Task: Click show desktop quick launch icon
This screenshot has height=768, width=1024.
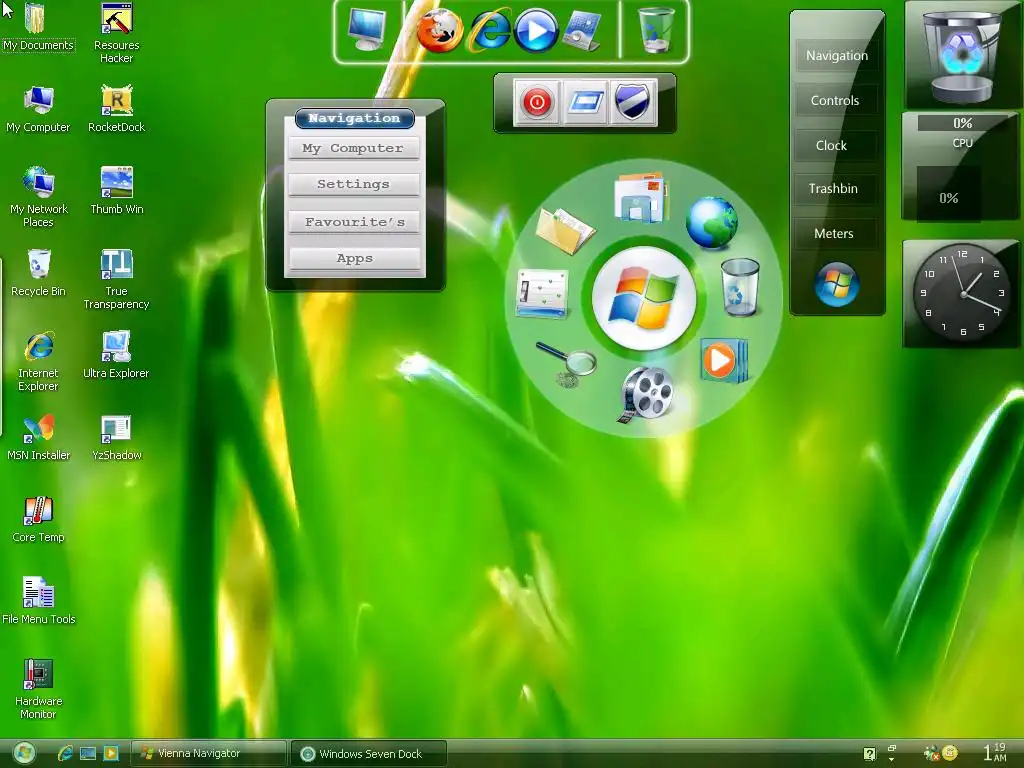Action: [x=88, y=753]
